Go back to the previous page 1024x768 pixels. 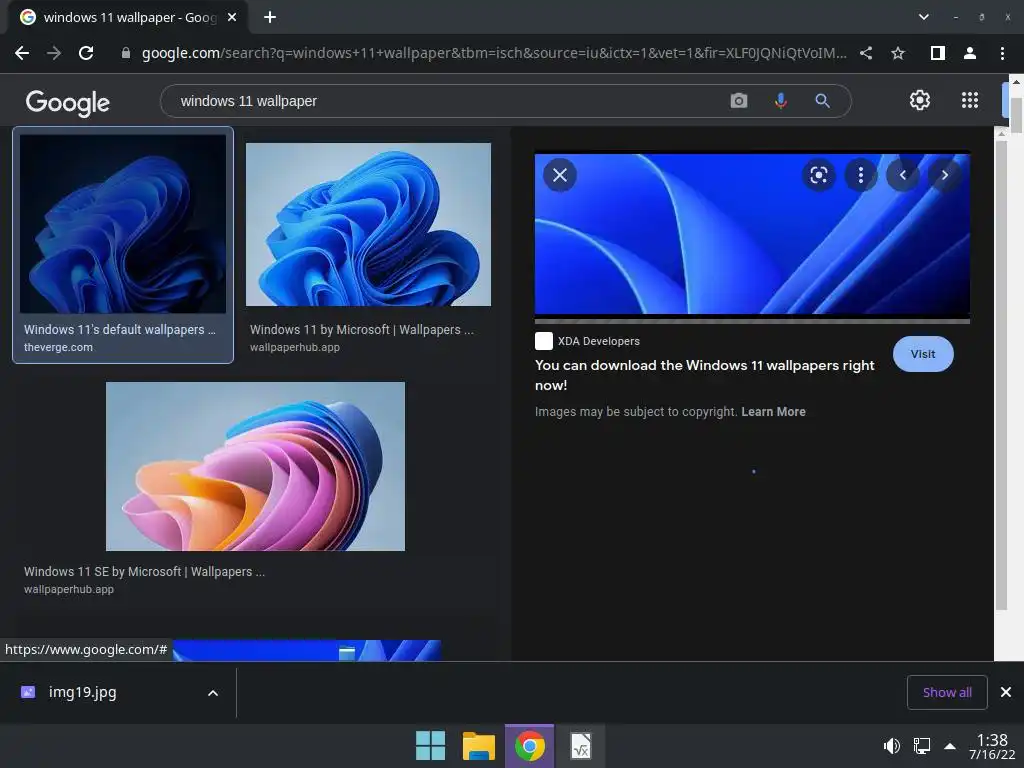[x=22, y=53]
